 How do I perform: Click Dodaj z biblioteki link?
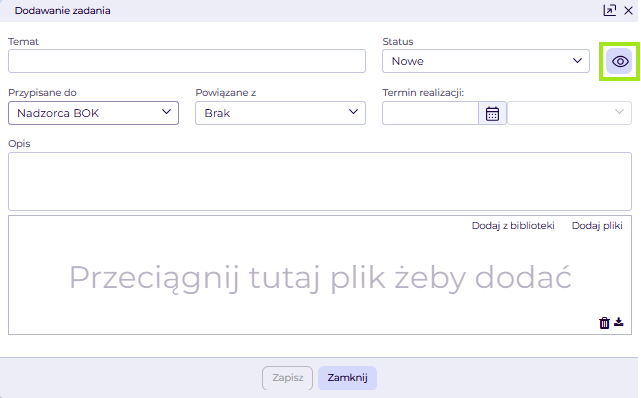coord(513,226)
